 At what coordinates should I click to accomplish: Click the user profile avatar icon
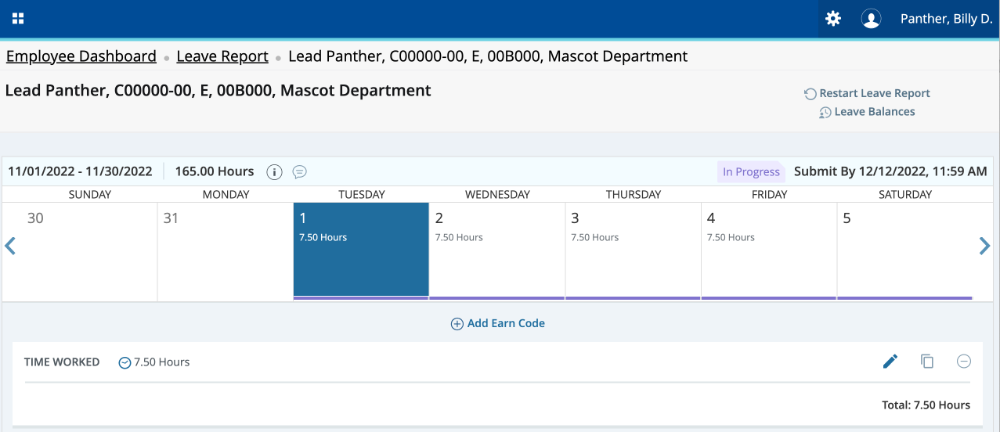tap(871, 19)
